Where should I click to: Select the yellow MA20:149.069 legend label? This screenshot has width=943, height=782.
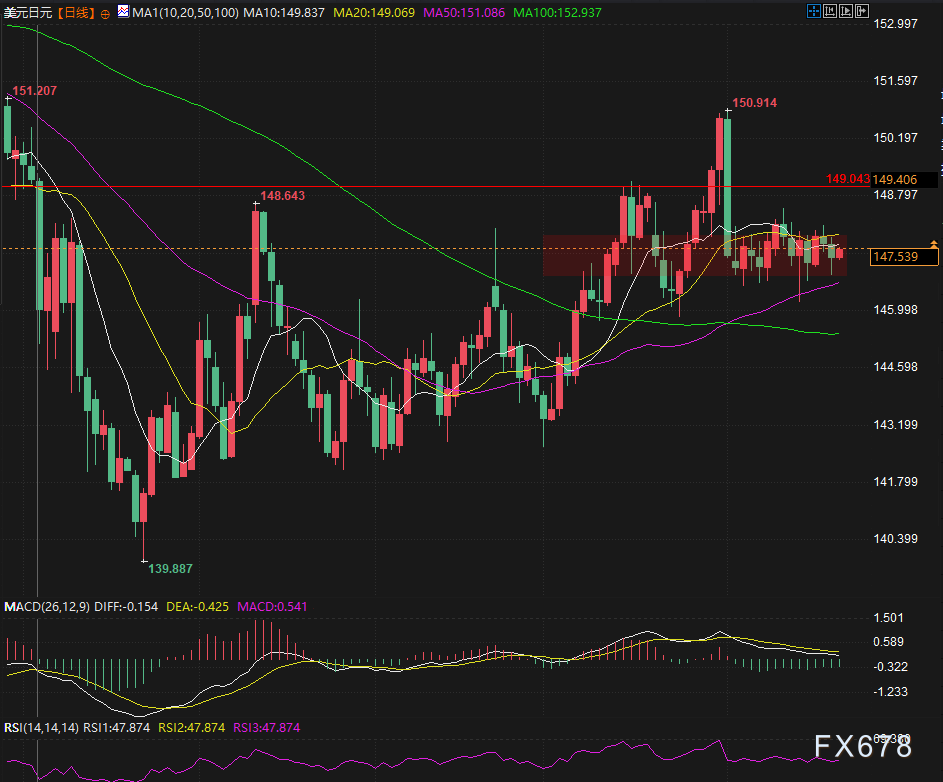376,12
